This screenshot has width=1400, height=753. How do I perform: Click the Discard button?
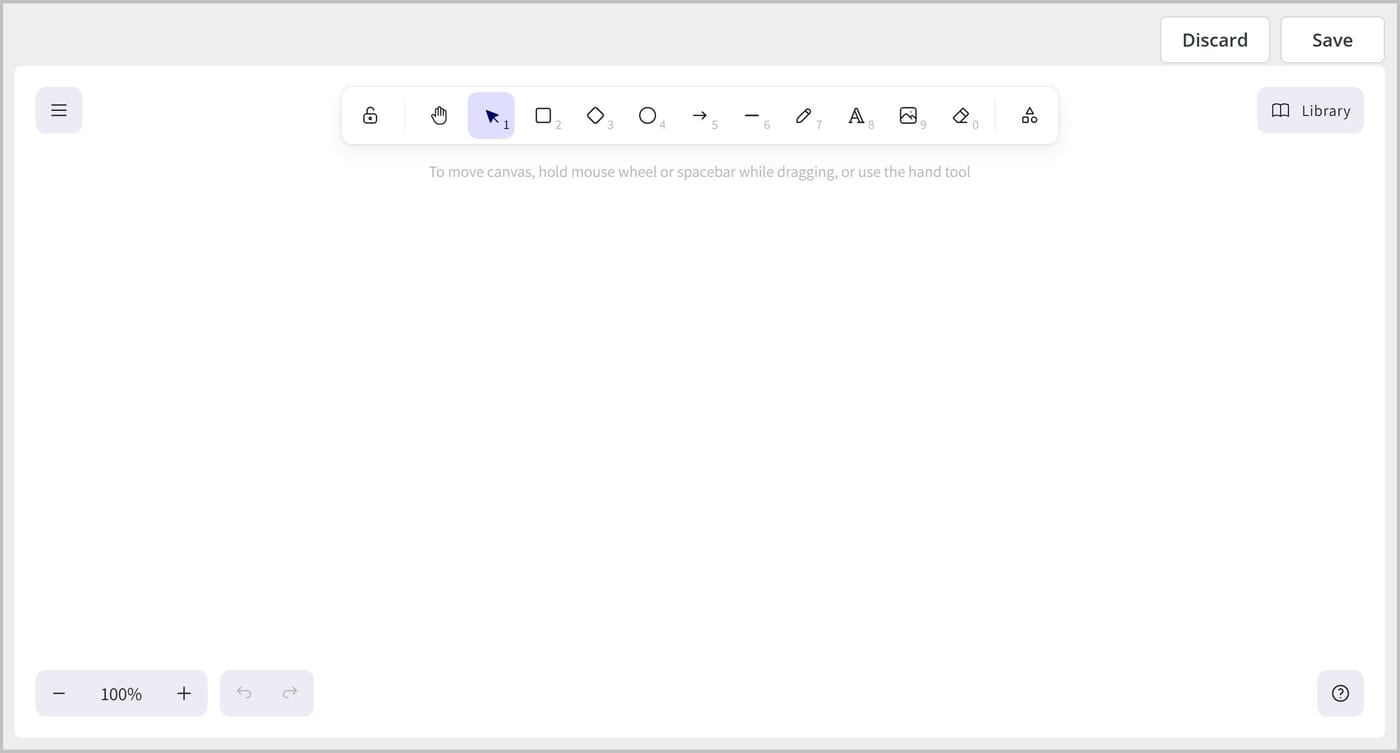(1215, 40)
